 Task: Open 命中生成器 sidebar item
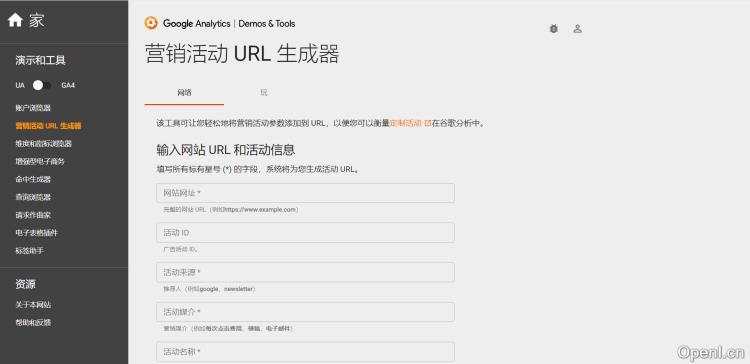pos(33,179)
